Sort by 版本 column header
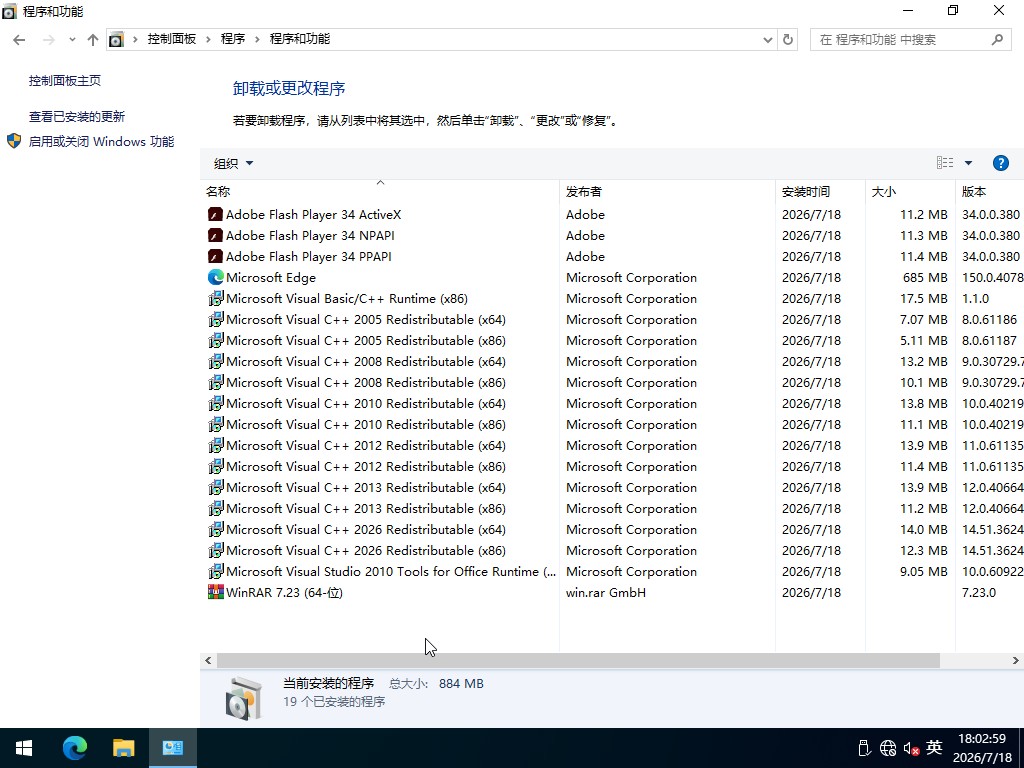Screen dimensions: 1024x768 (x=989, y=191)
